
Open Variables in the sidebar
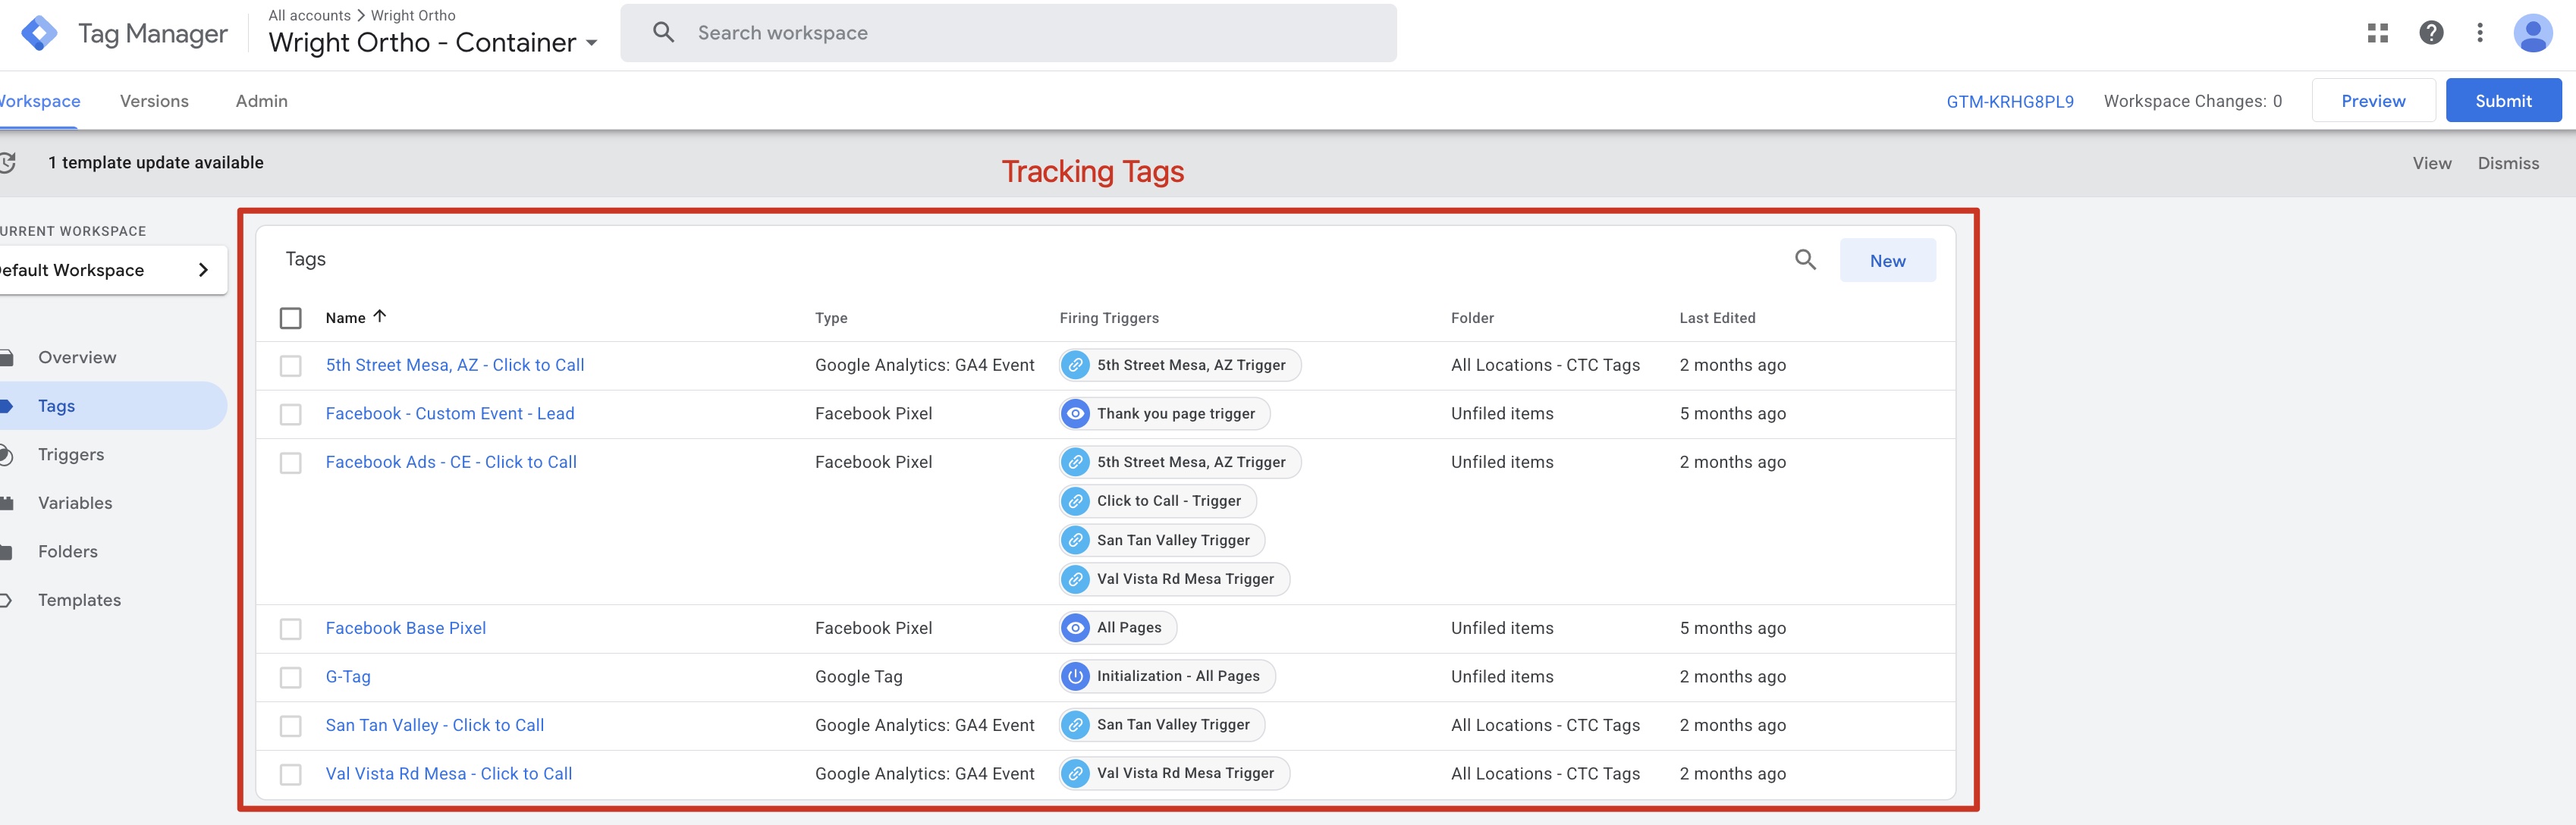pos(75,503)
